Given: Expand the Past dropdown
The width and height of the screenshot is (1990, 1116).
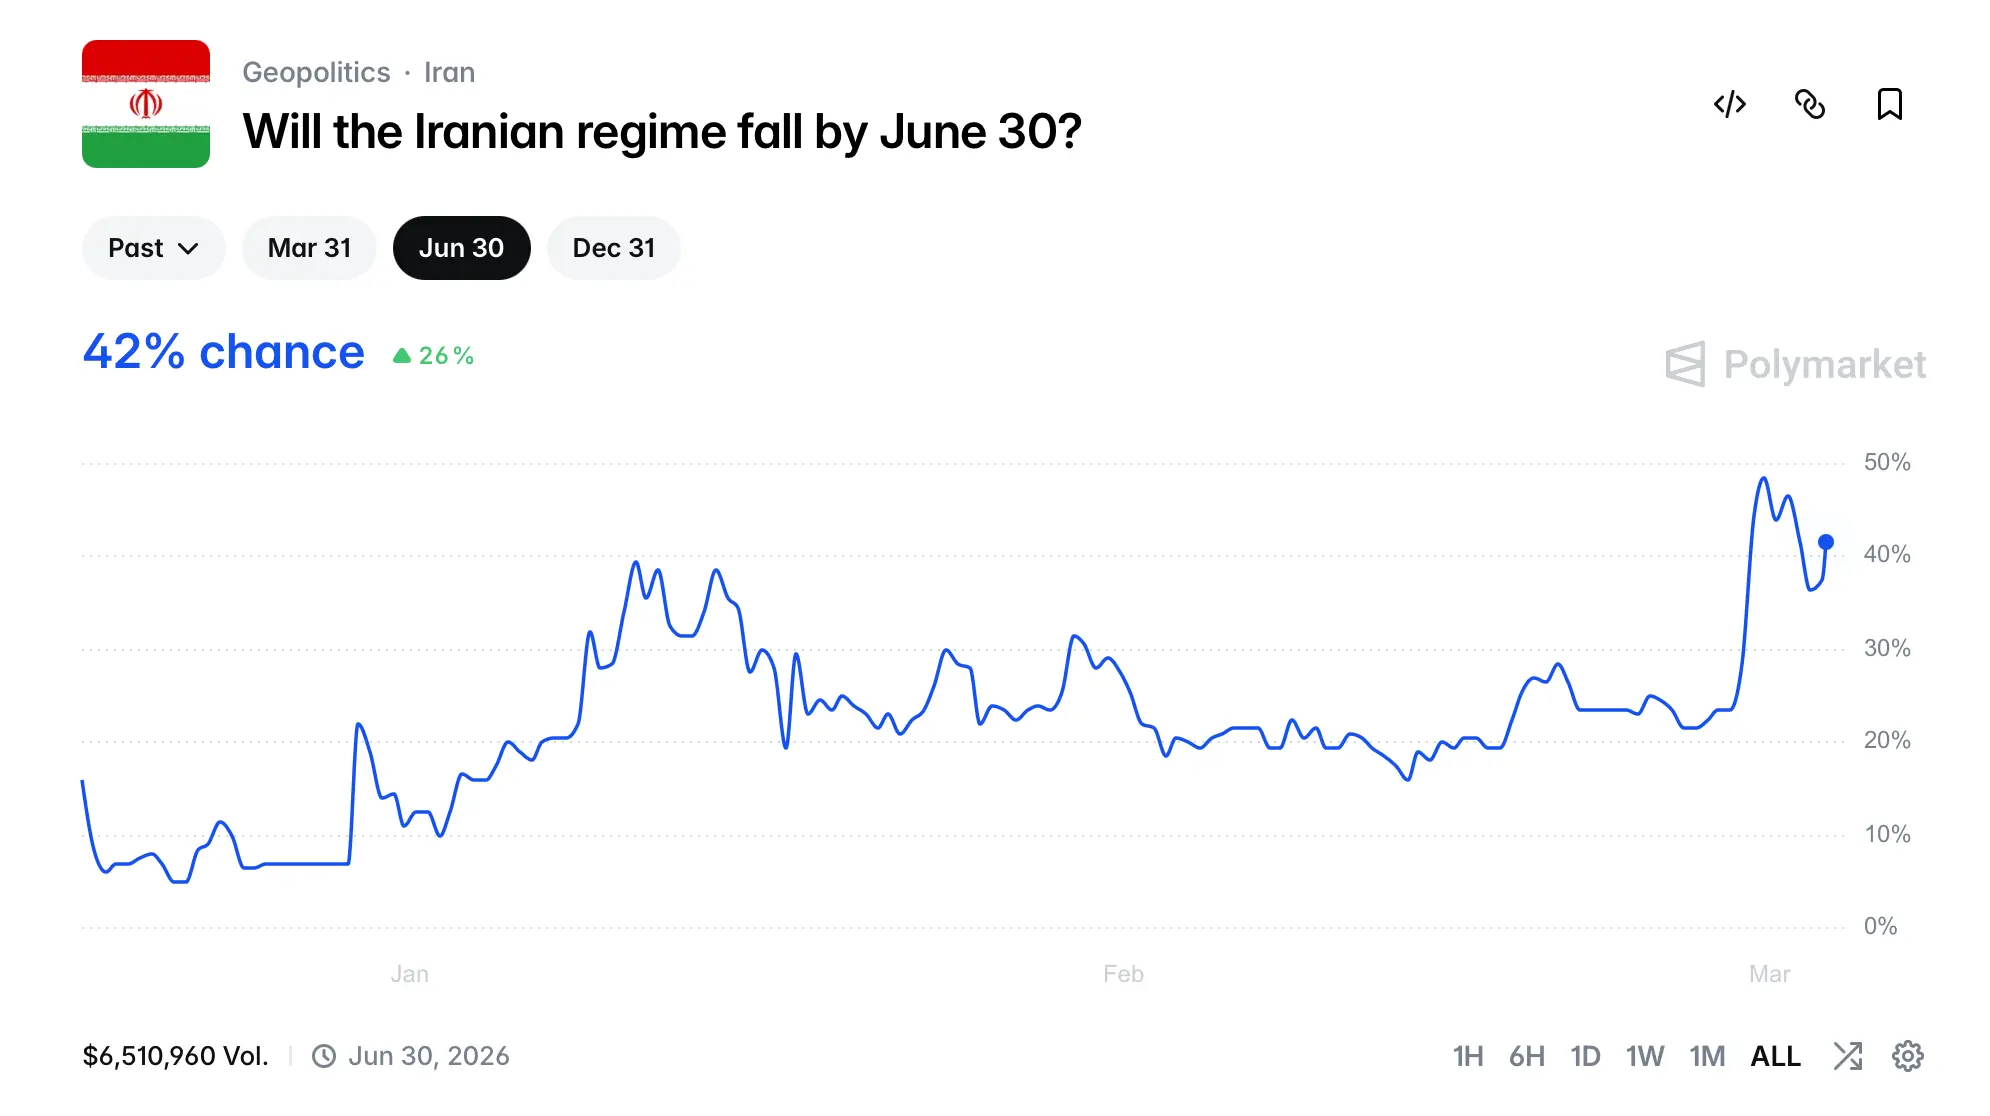Looking at the screenshot, I should [153, 247].
